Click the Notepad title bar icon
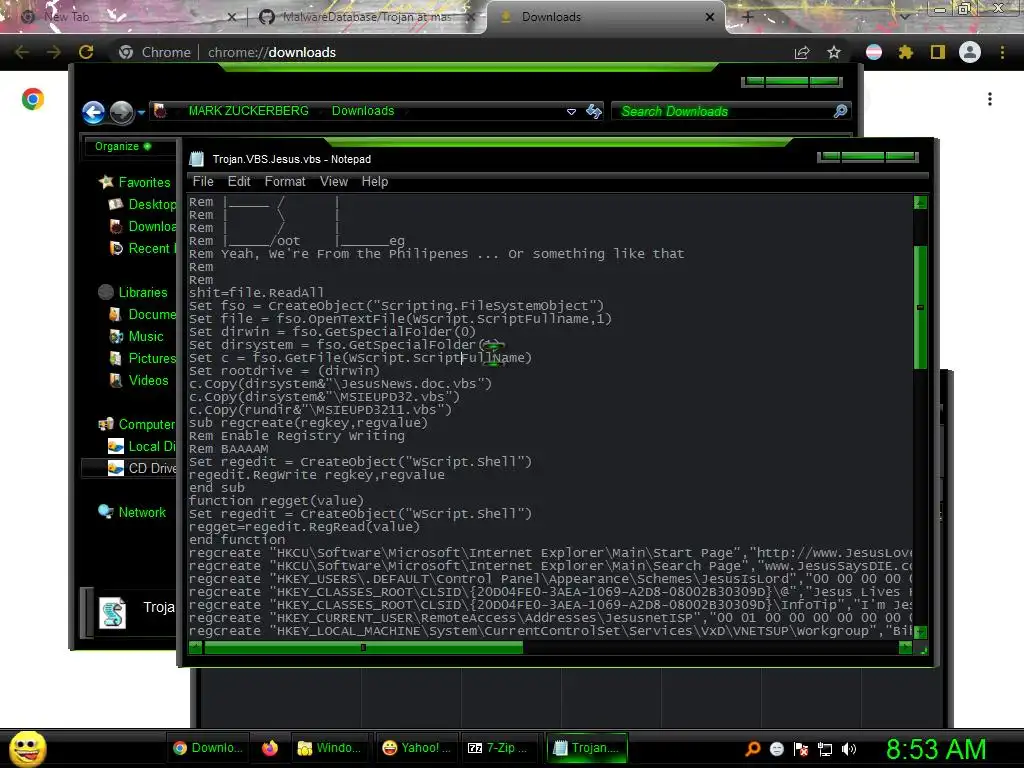Viewport: 1024px width, 768px height. (x=197, y=159)
